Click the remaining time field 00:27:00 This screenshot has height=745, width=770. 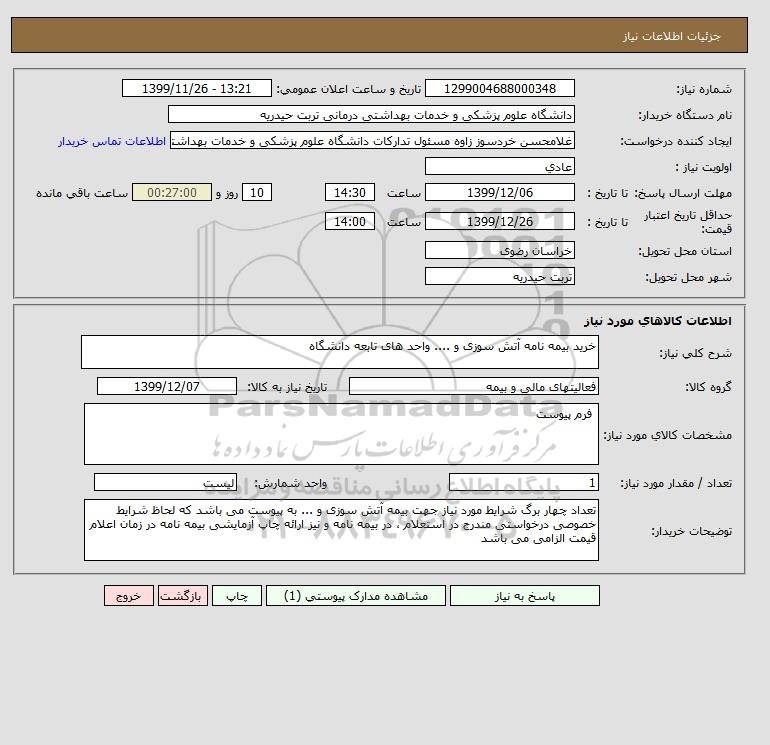point(172,193)
